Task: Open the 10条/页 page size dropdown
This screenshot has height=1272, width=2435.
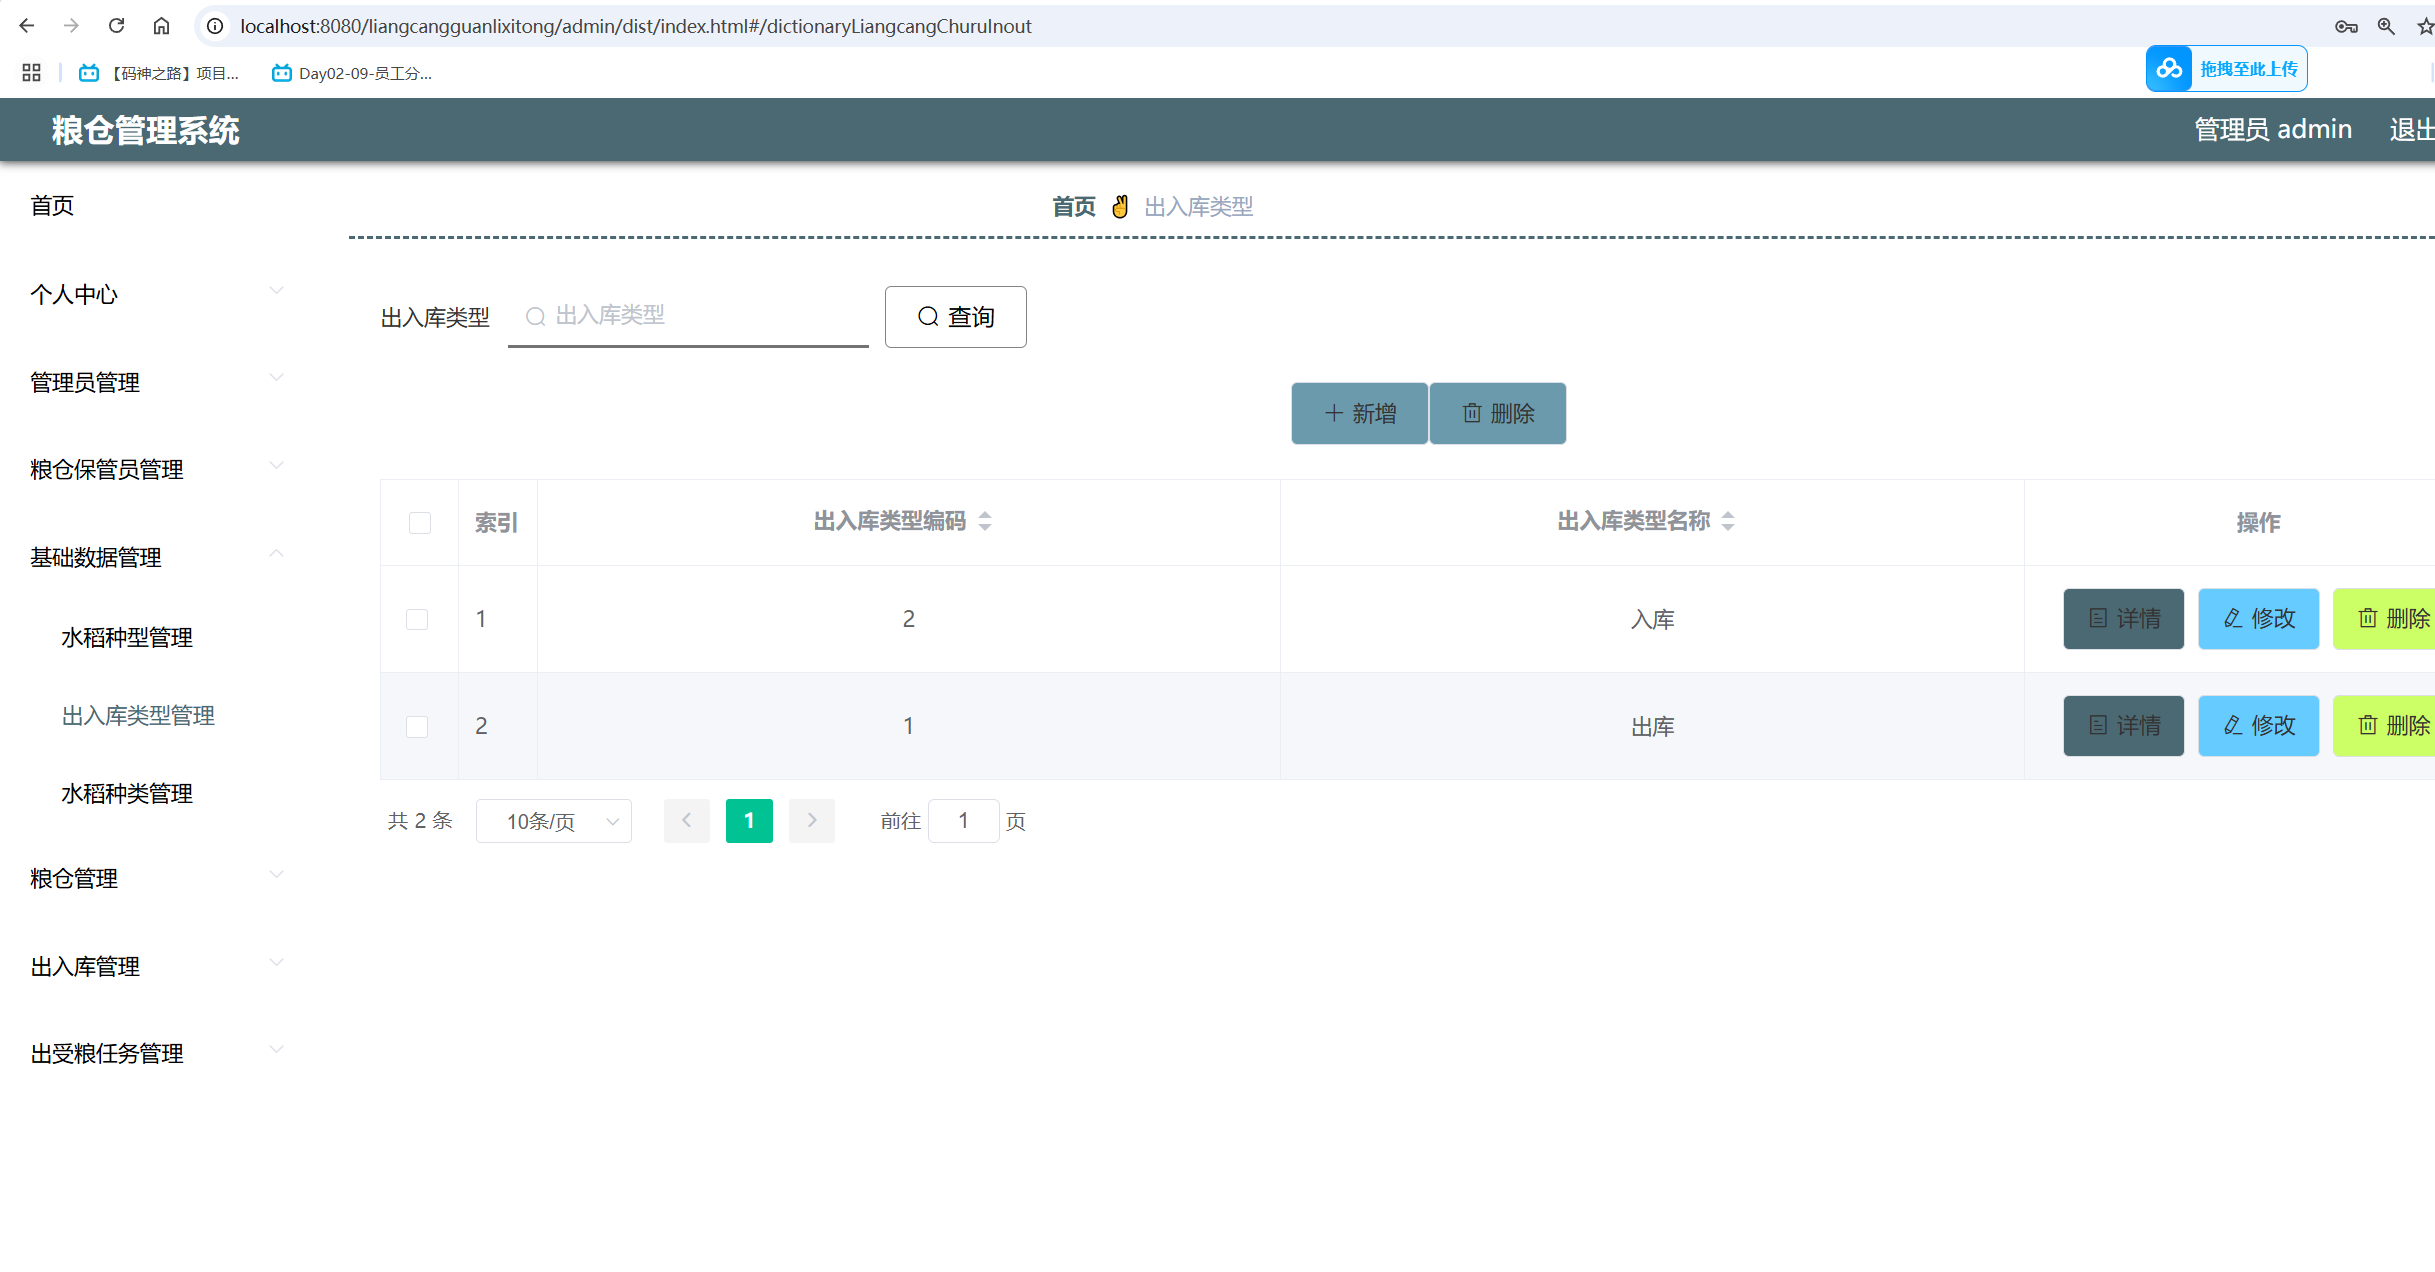Action: 554,821
